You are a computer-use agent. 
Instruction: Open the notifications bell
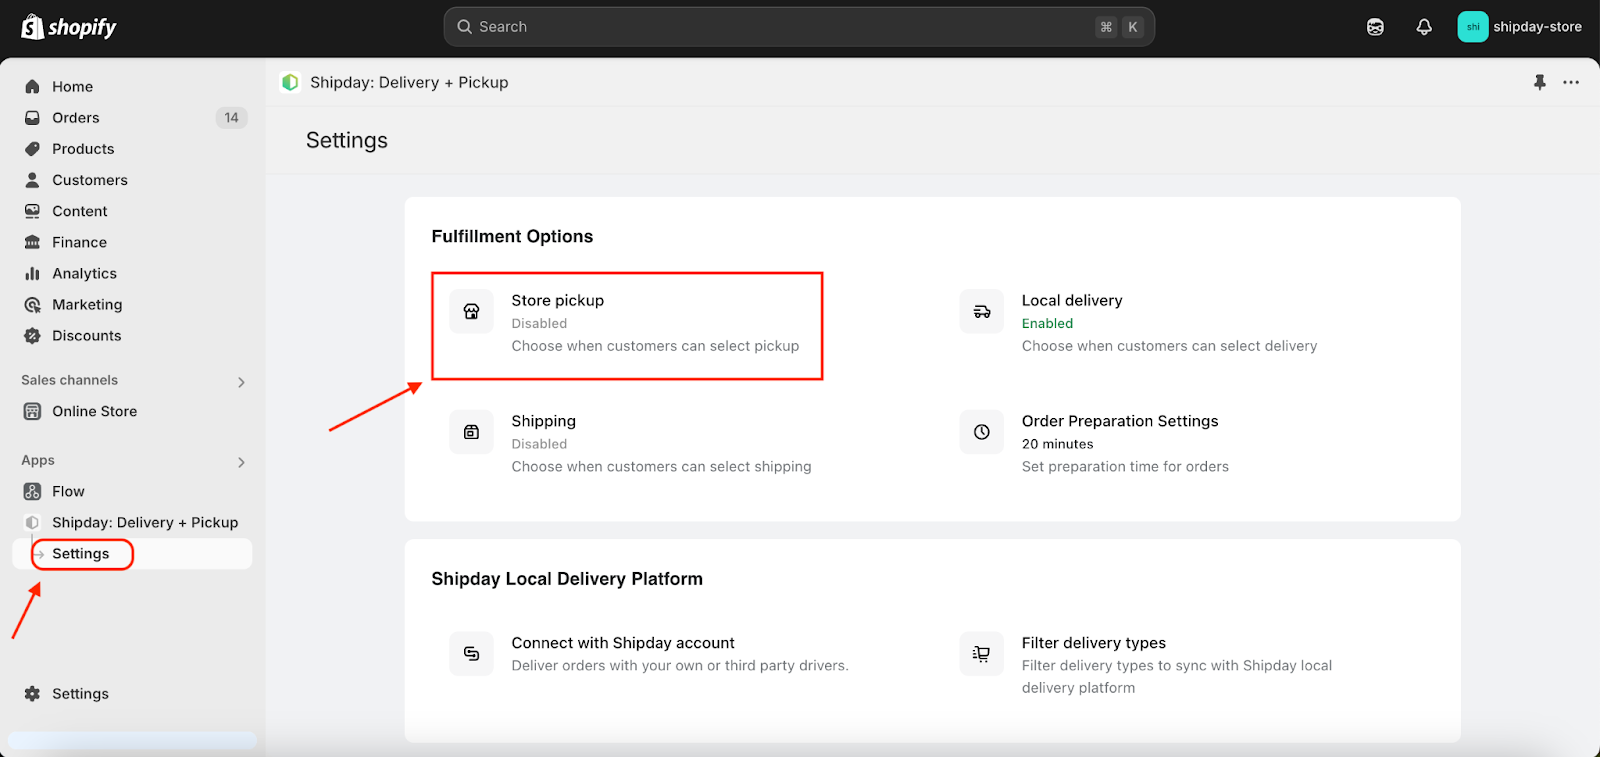click(x=1424, y=27)
